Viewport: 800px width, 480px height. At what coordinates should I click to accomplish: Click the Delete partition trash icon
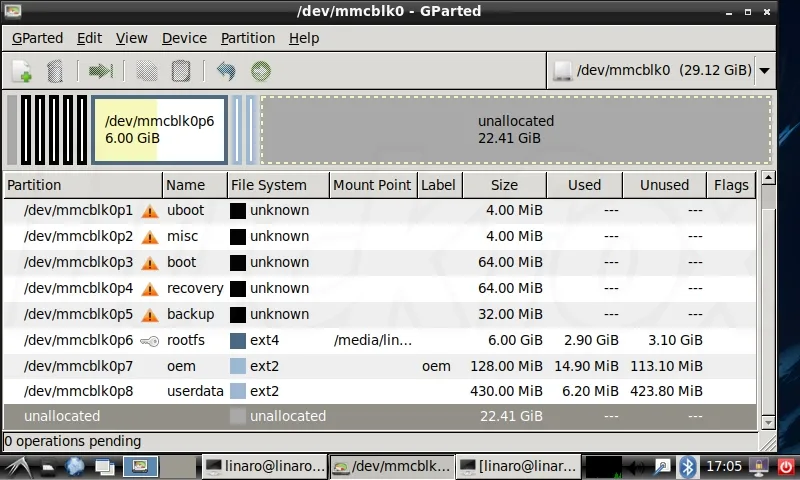pyautogui.click(x=55, y=71)
